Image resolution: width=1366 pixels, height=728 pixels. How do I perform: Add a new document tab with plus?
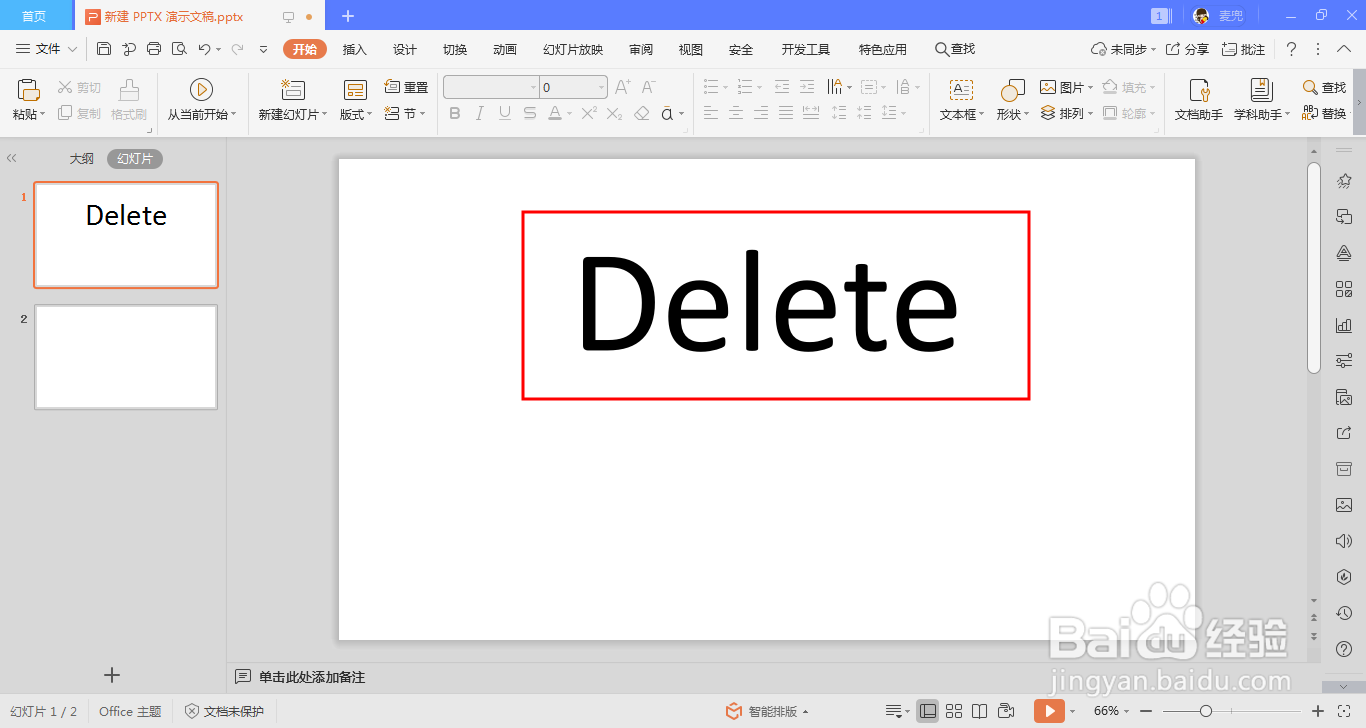point(348,16)
